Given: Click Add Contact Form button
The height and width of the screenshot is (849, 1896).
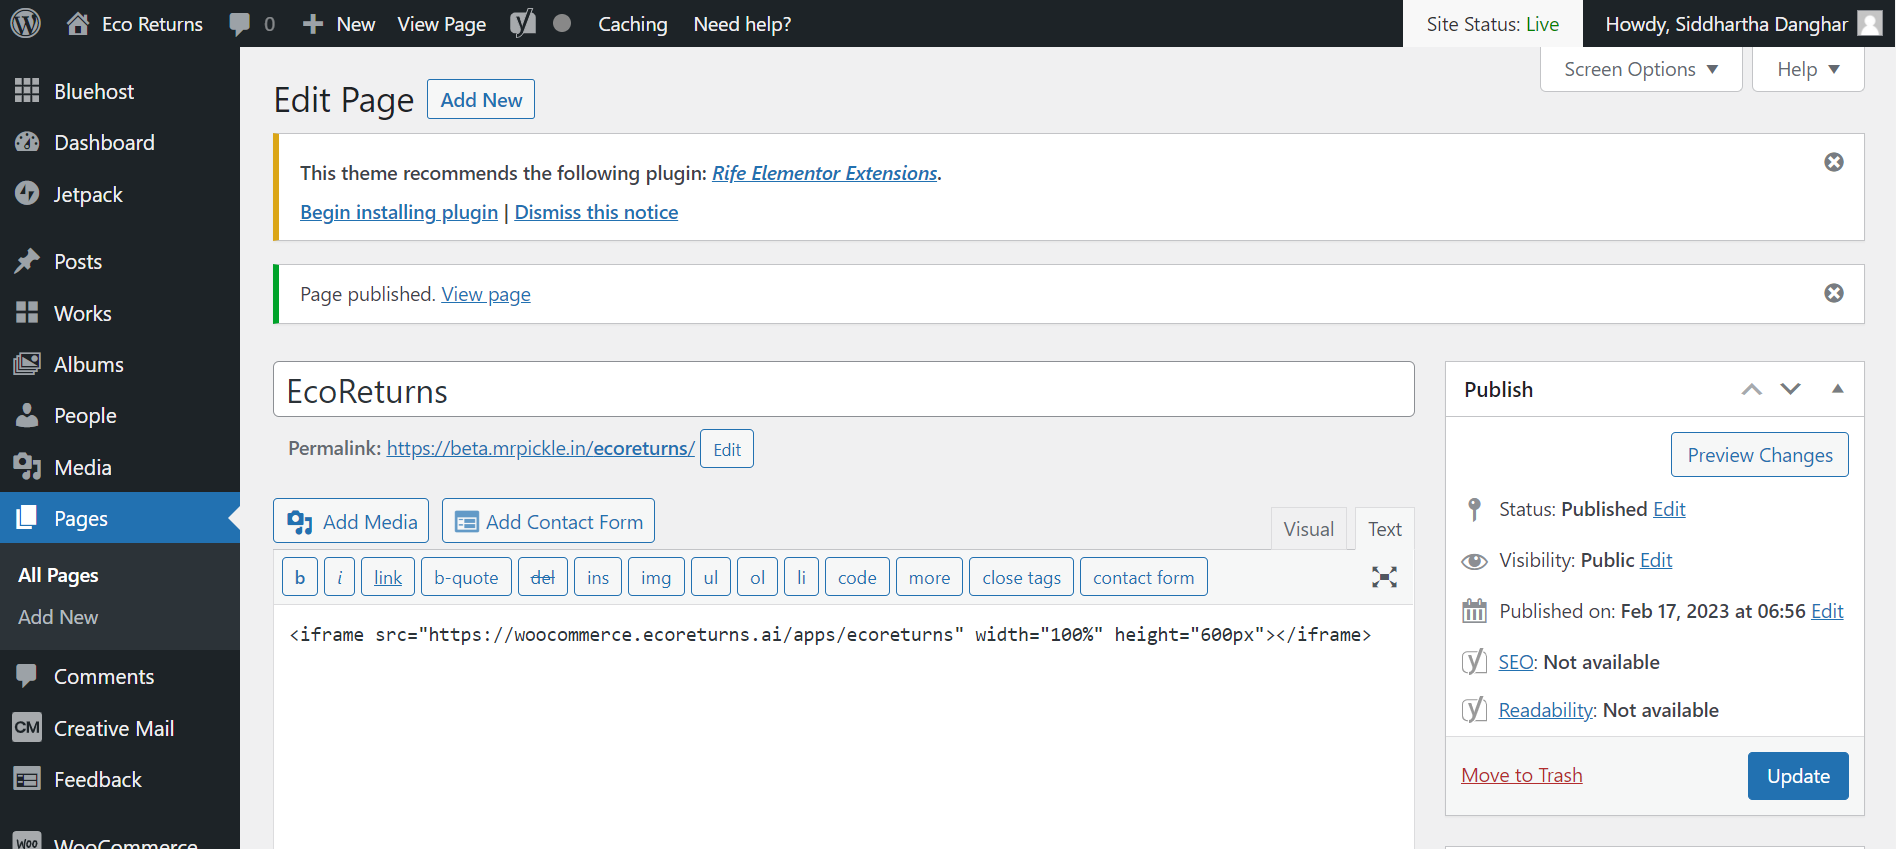Looking at the screenshot, I should click(548, 521).
